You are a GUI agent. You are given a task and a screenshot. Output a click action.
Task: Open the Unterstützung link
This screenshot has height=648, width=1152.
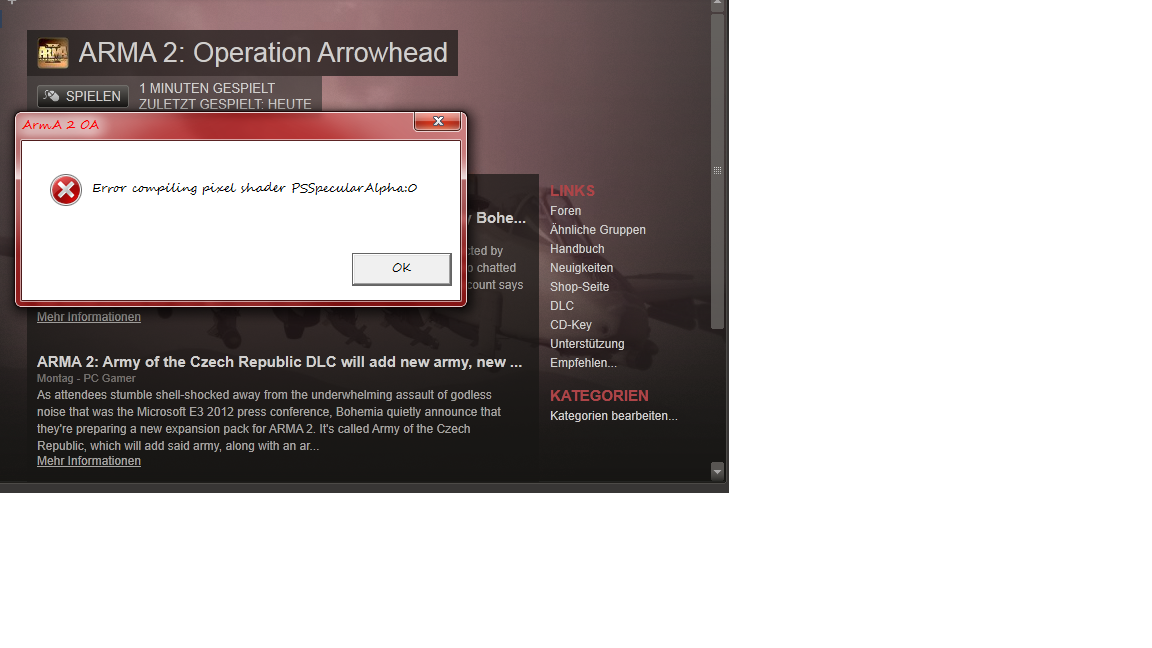586,344
